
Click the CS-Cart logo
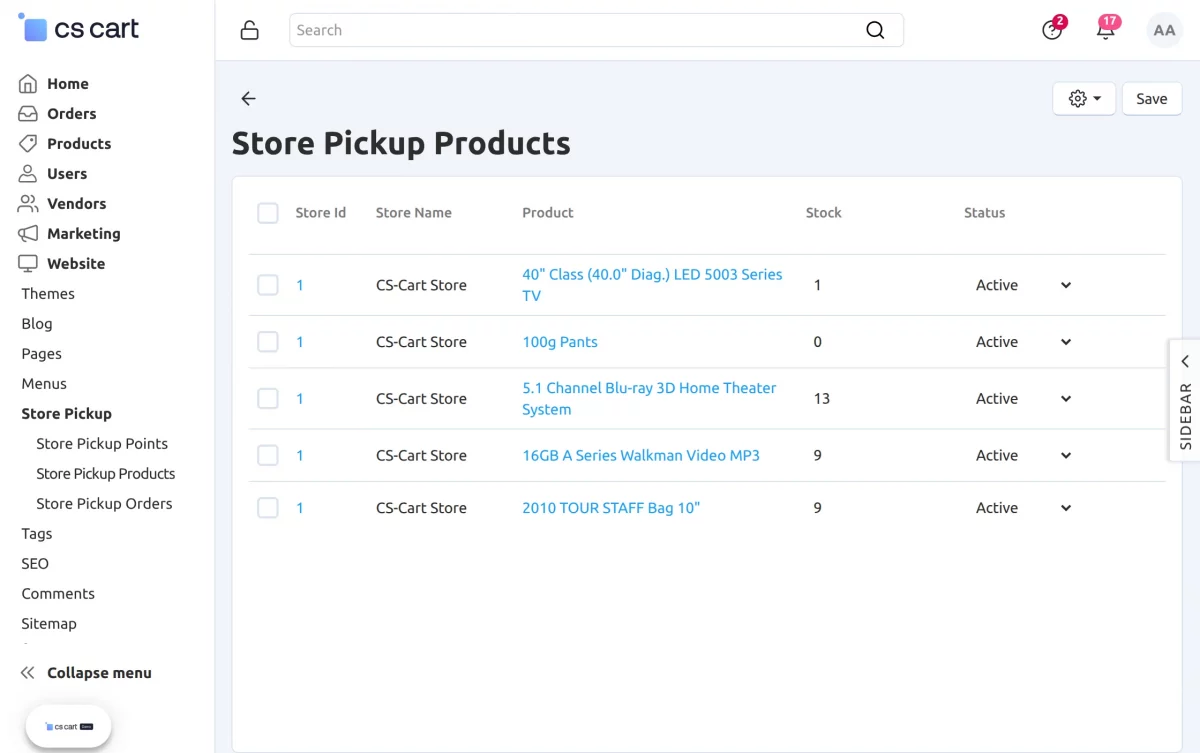79,28
